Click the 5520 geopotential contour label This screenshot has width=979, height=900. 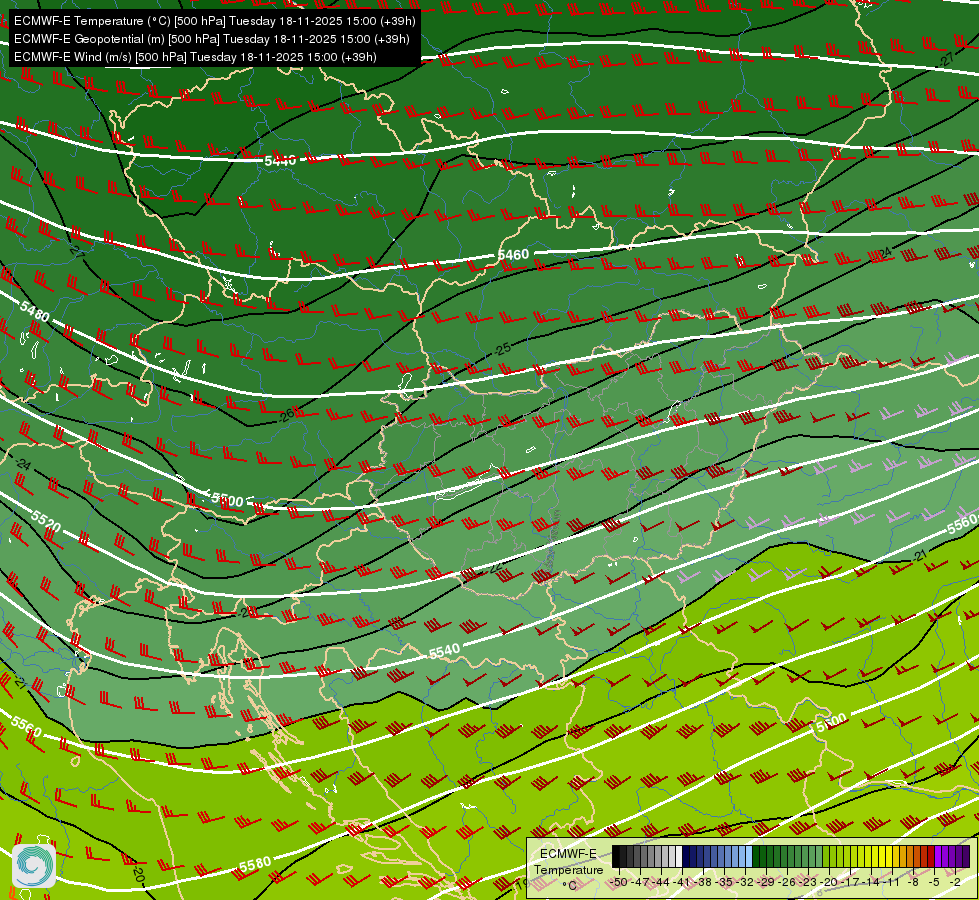coord(46,521)
